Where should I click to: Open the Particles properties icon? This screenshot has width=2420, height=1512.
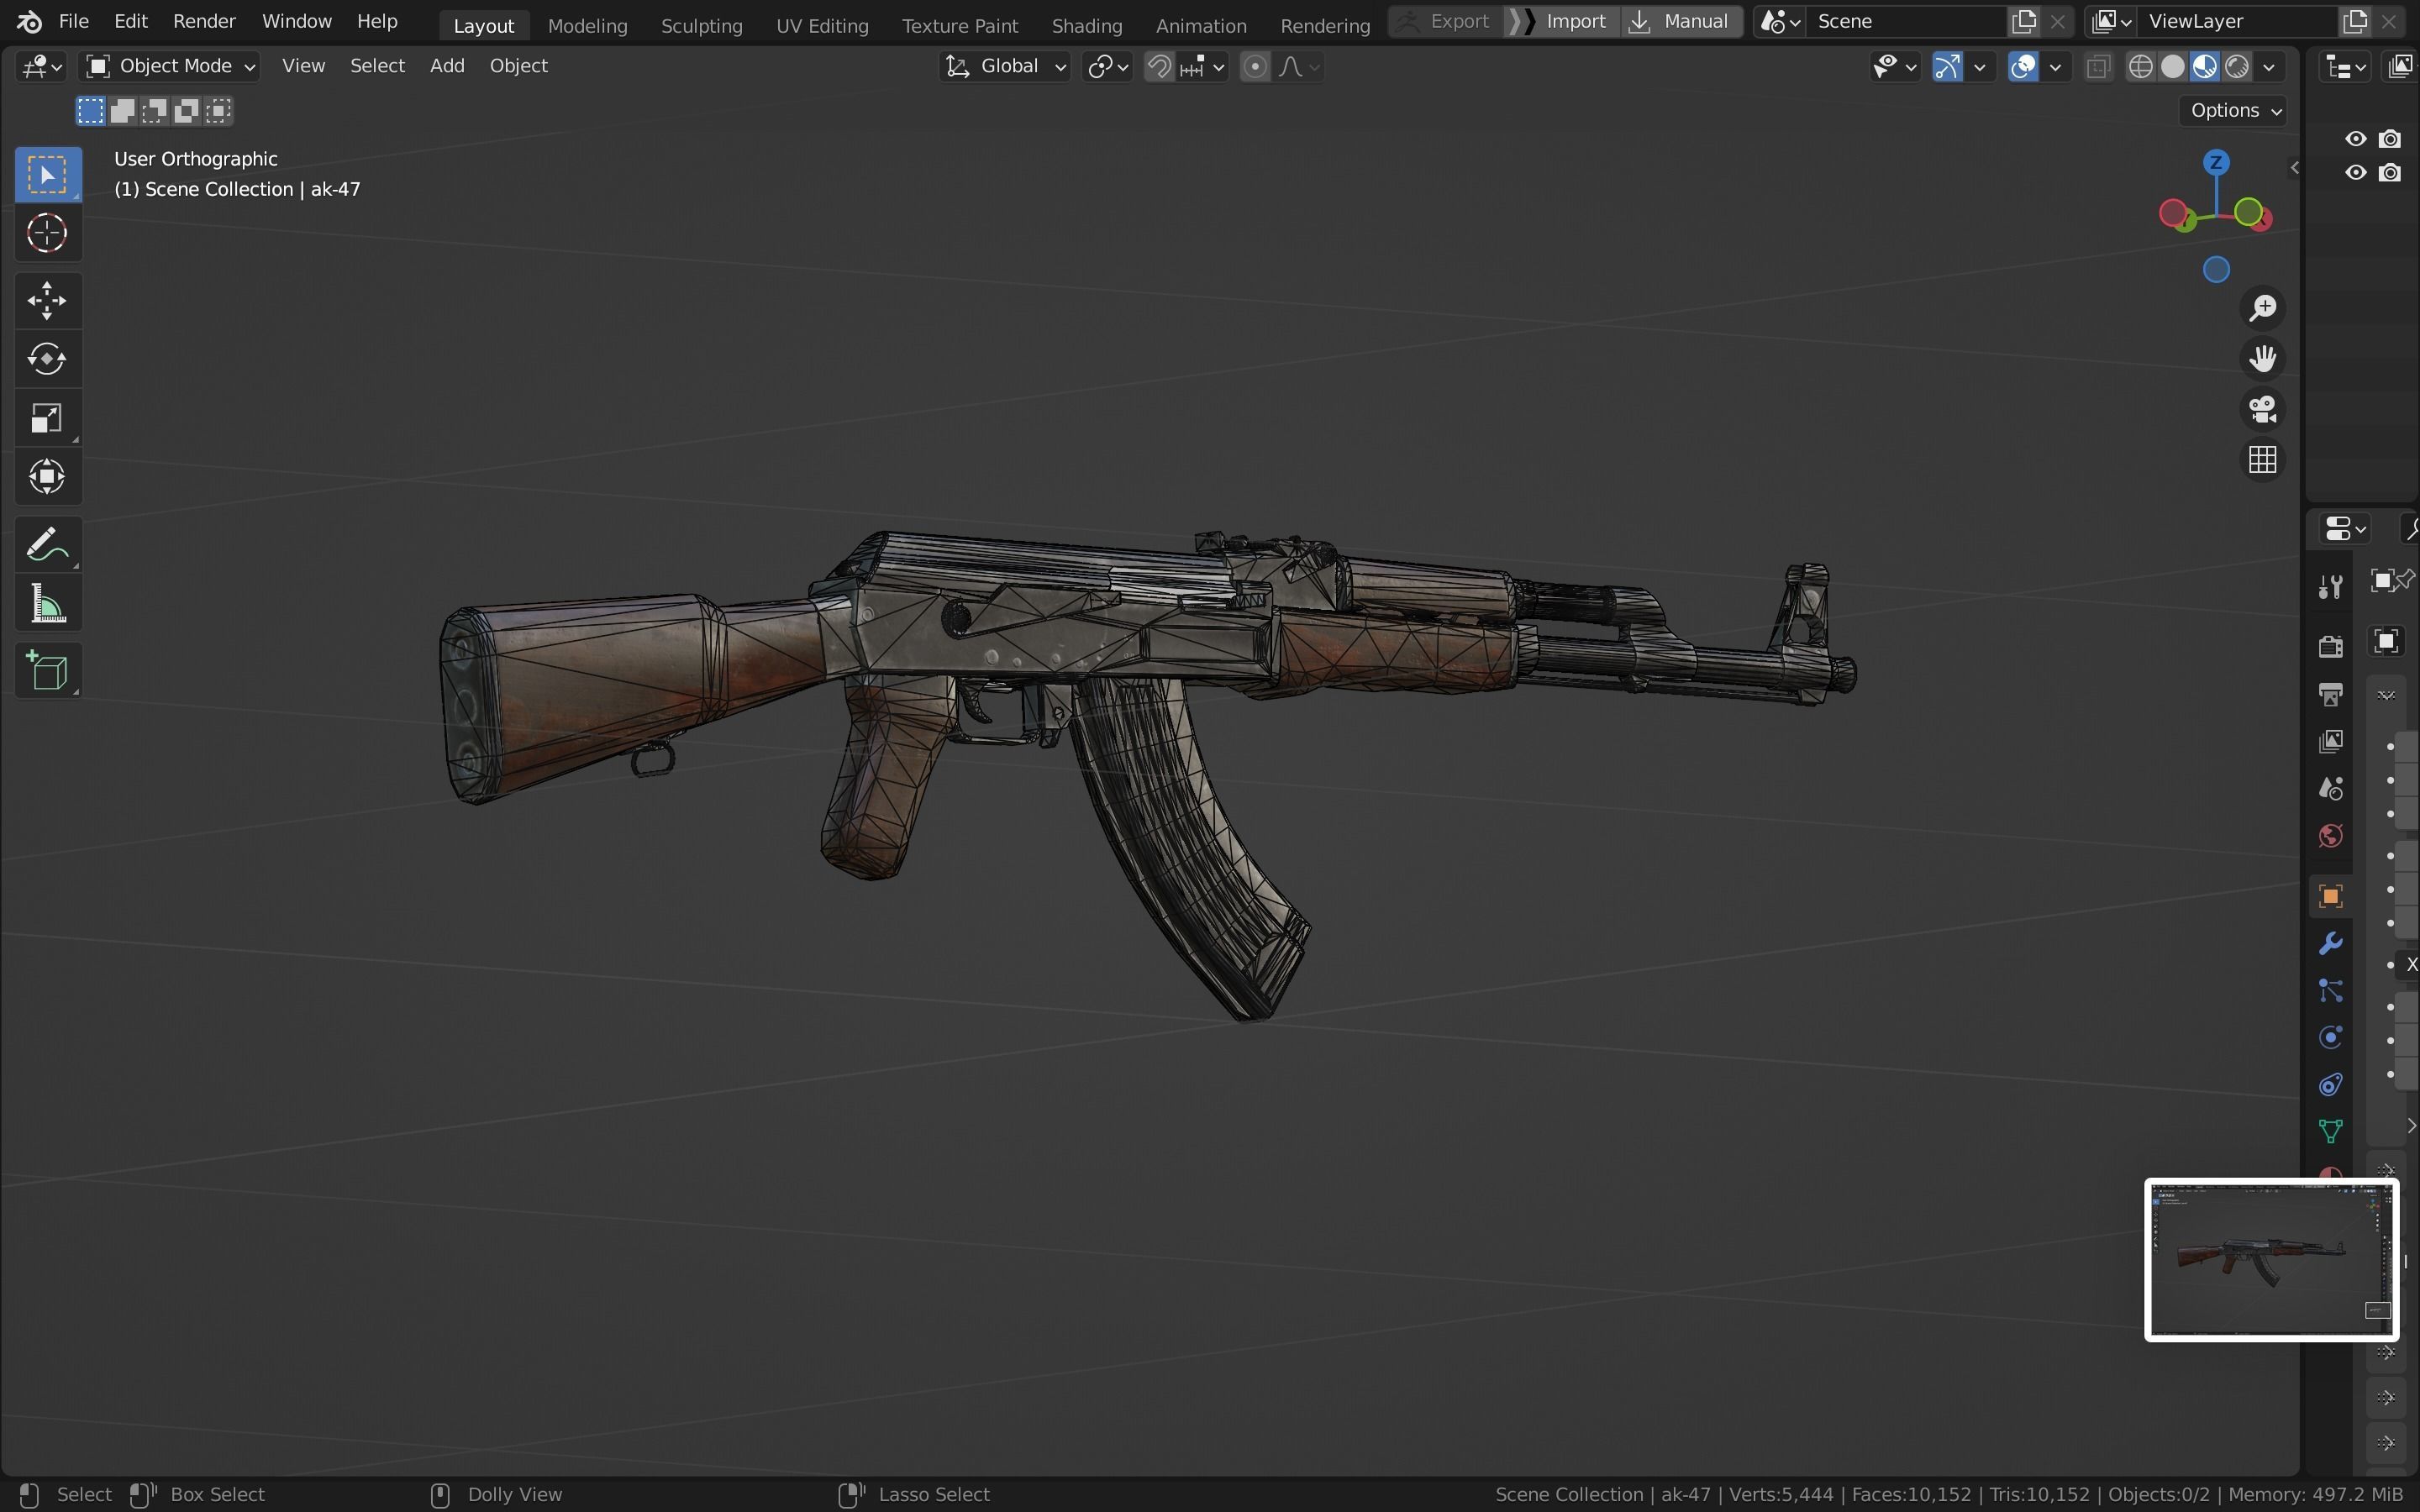(2331, 991)
